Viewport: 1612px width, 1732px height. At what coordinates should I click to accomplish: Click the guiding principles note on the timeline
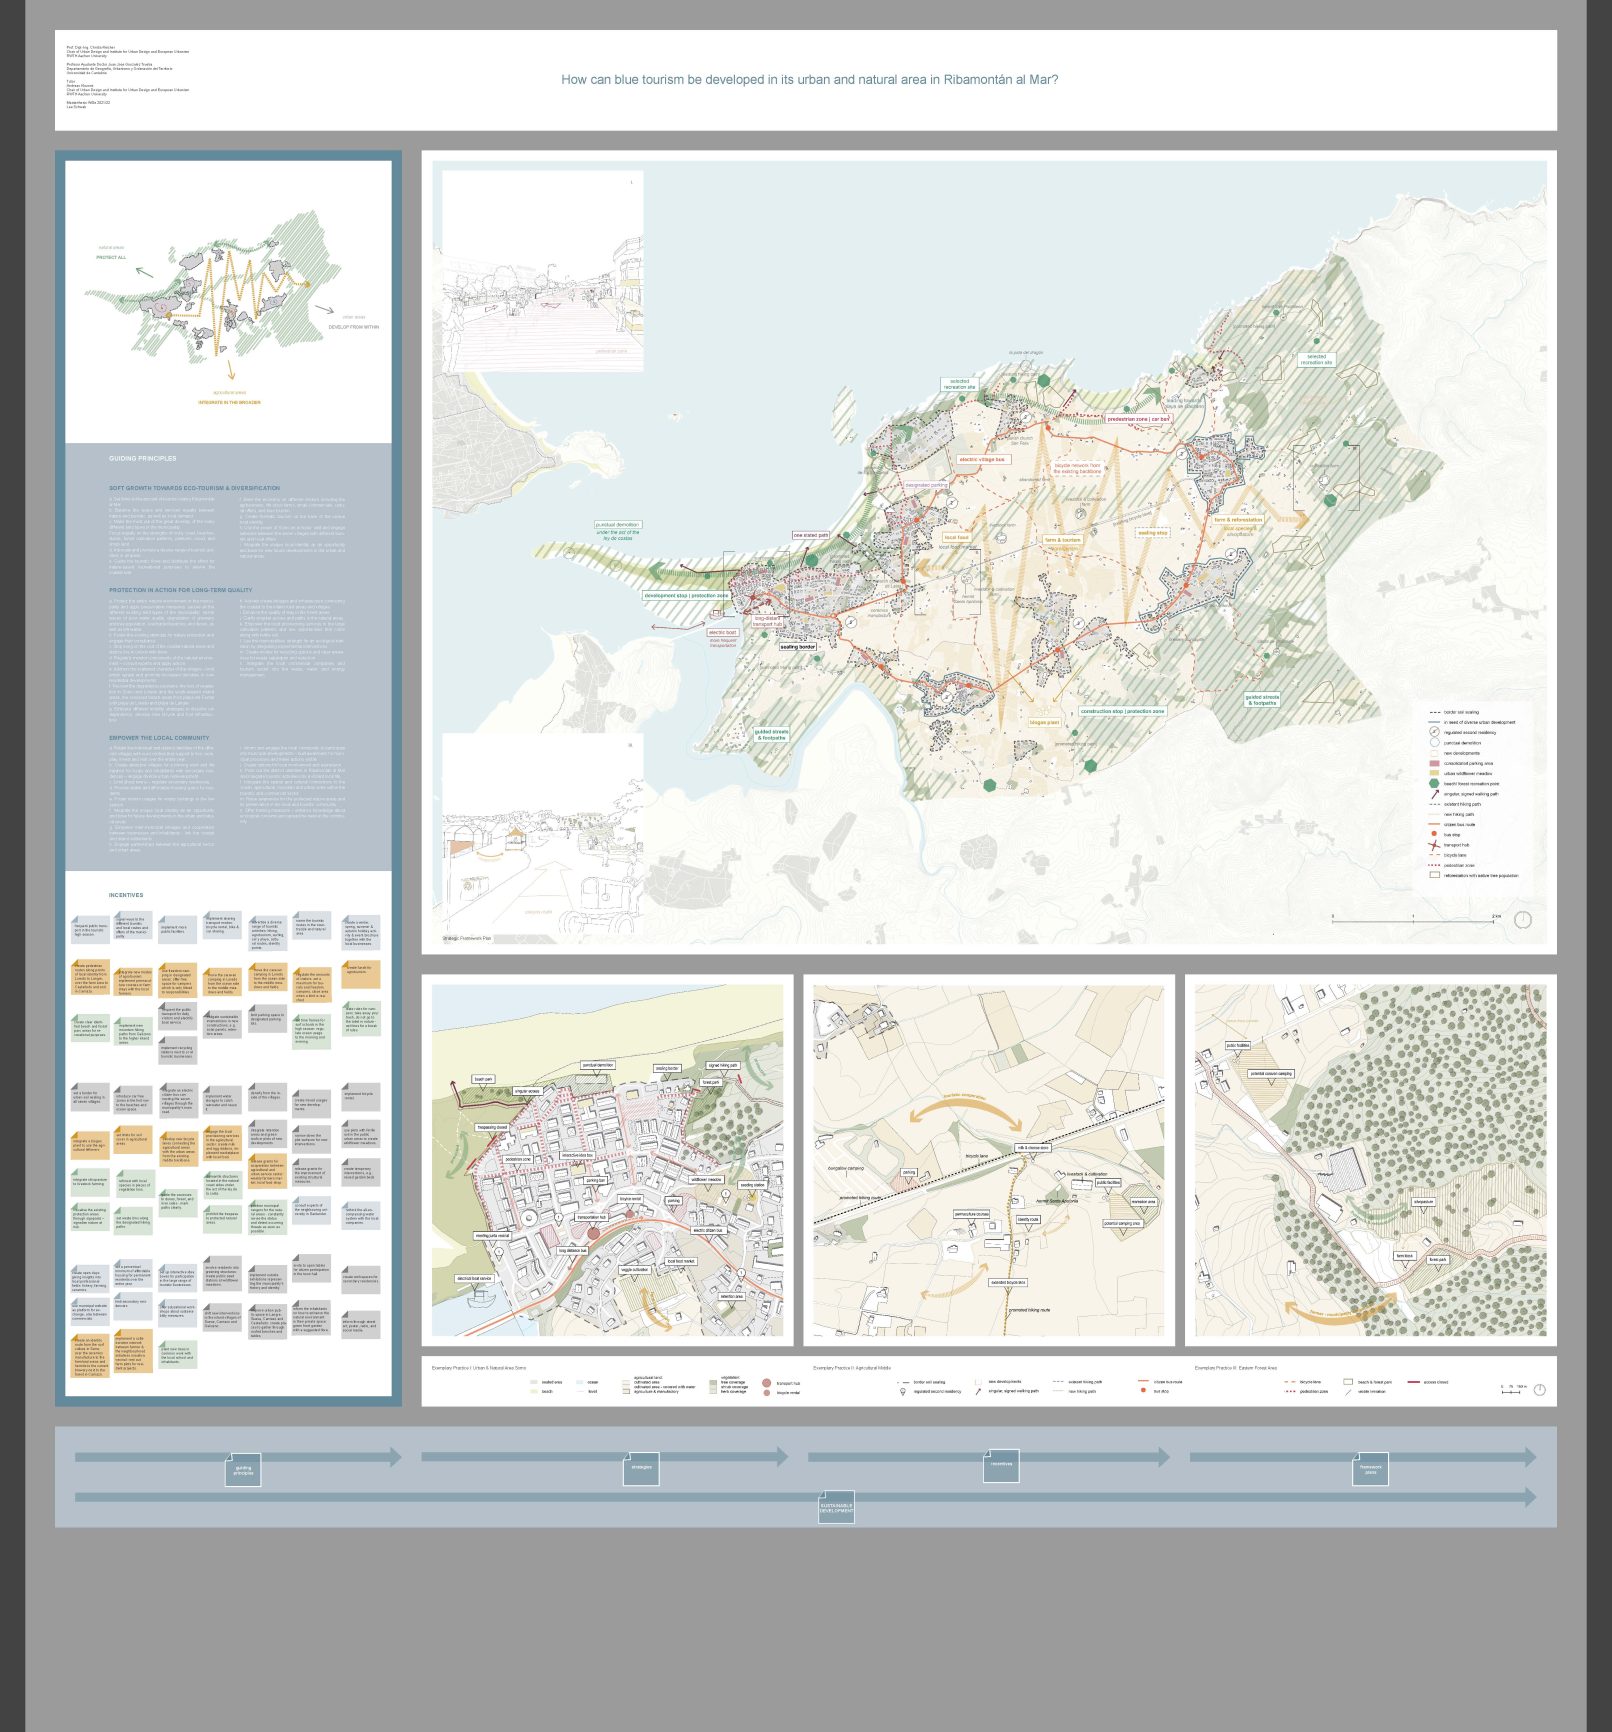coord(243,1470)
